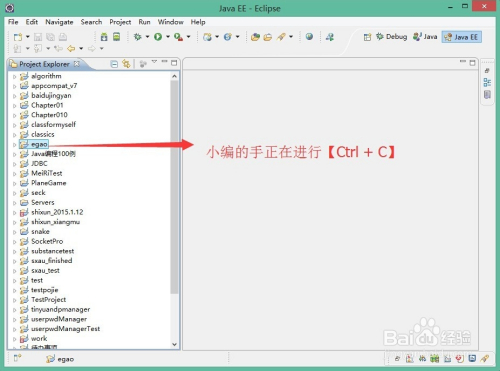Click Last Edit Location arrow icon

58,49
